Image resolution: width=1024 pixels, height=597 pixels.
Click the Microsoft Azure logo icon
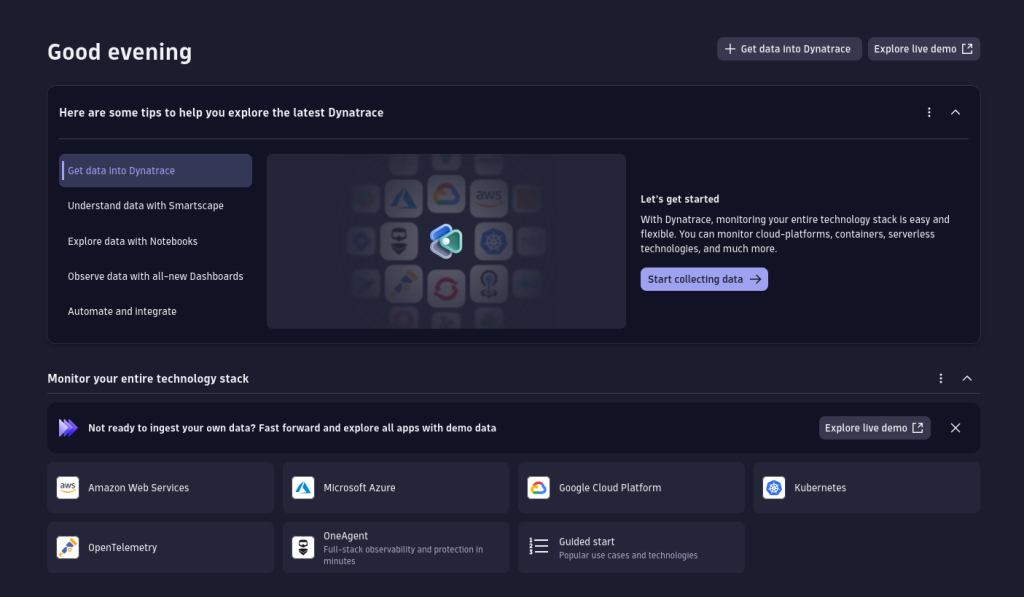303,487
